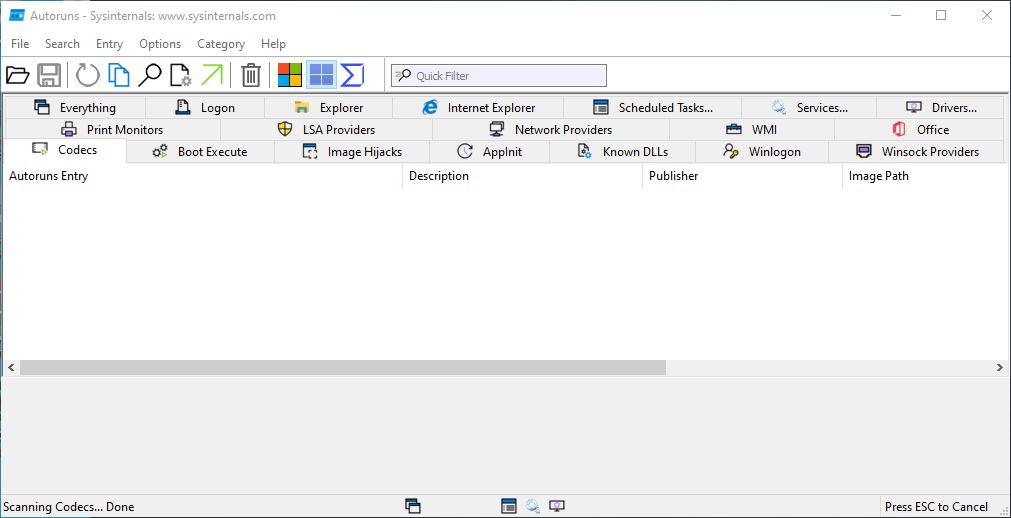Open the Help menu

(x=273, y=44)
